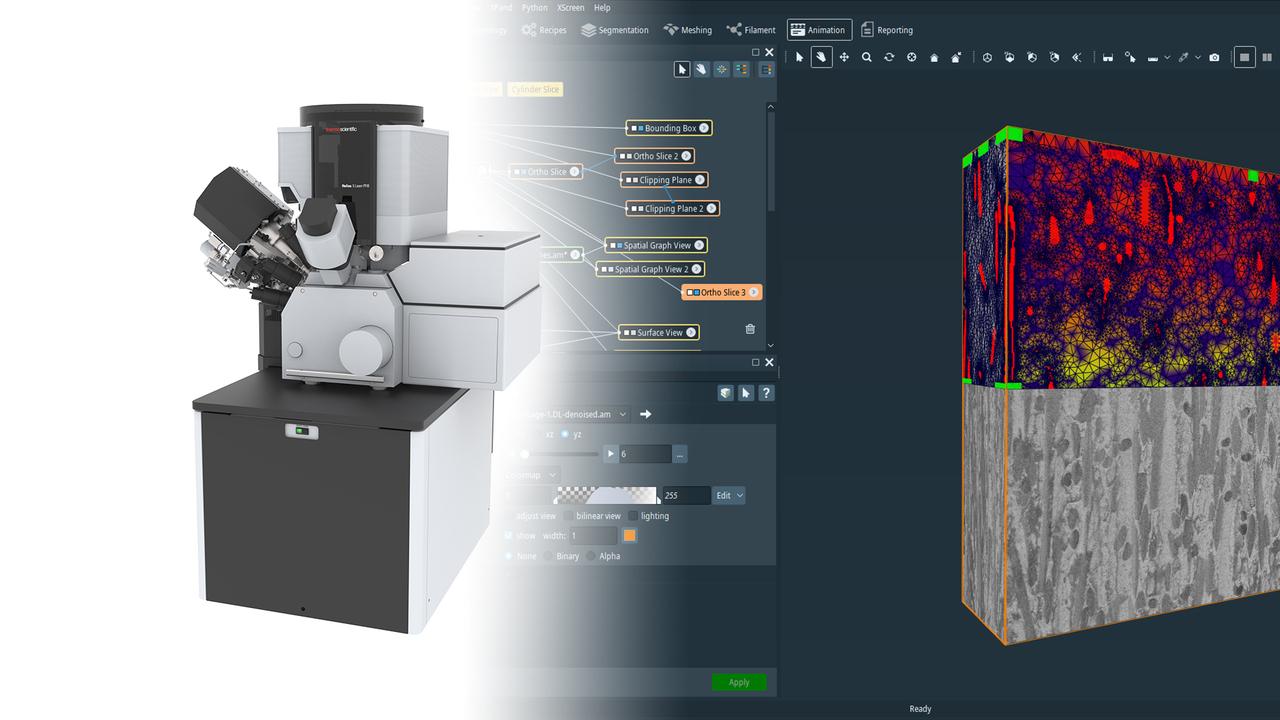The image size is (1280, 720).
Task: Click the trash icon in project view
Action: tap(750, 328)
